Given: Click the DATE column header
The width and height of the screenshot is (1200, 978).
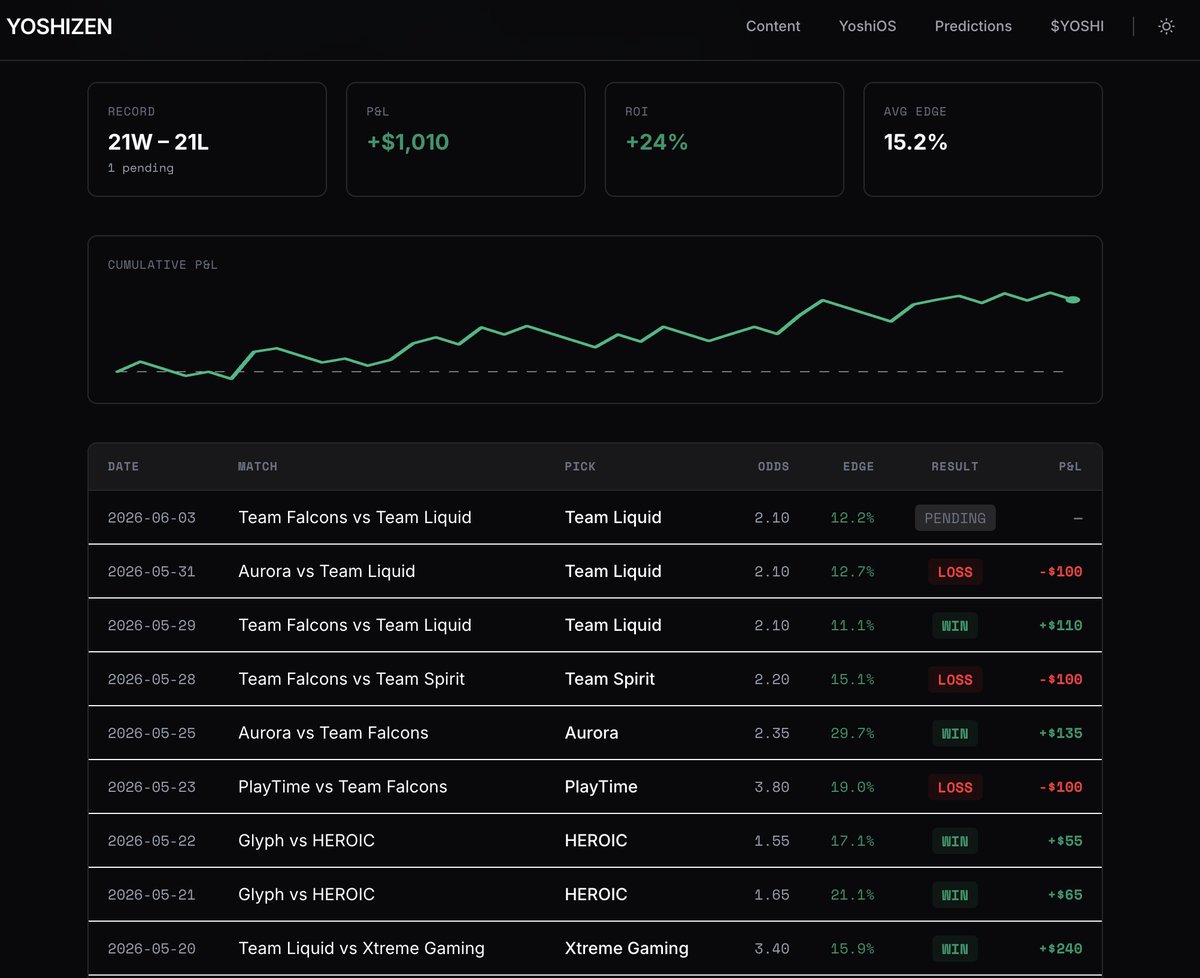Looking at the screenshot, I should [x=123, y=467].
